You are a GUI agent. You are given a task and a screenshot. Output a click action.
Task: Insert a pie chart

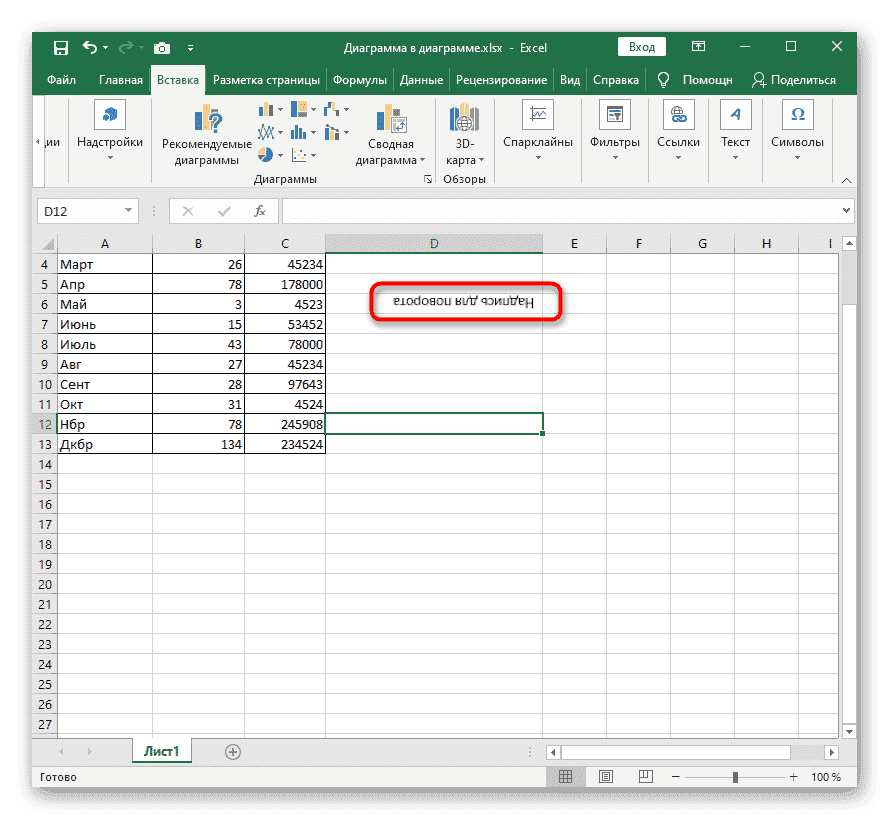tap(265, 155)
